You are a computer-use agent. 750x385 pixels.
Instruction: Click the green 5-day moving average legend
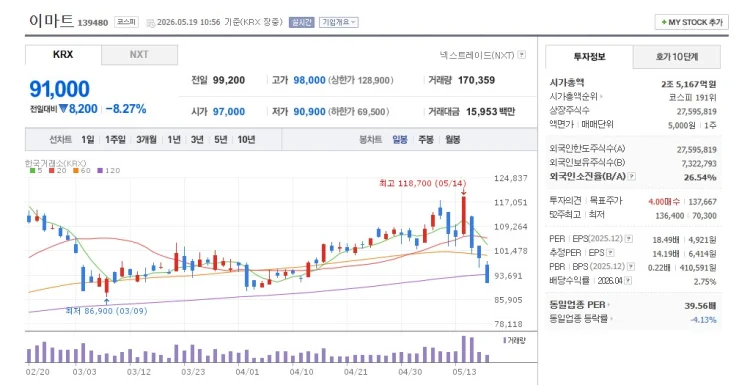(x=36, y=170)
